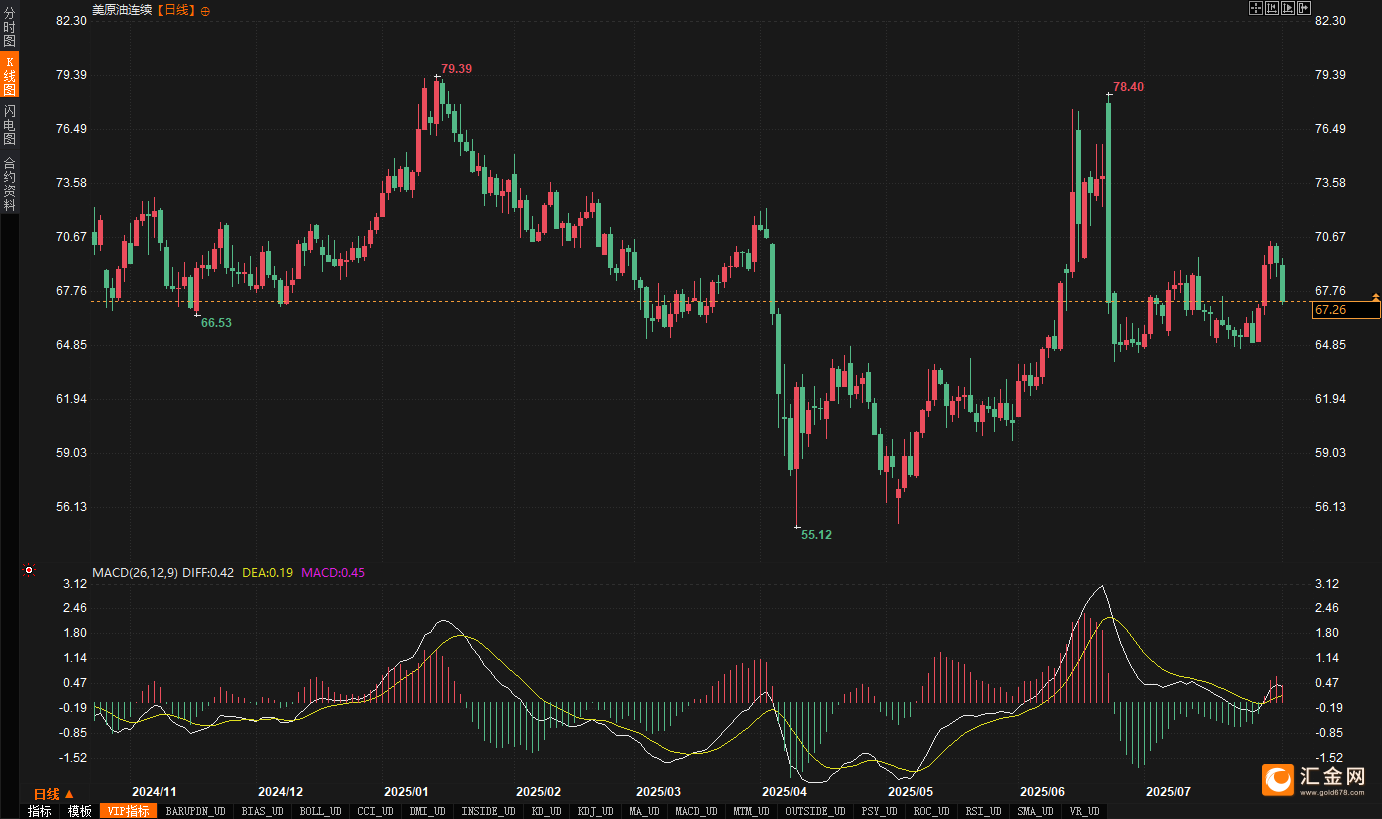Apply the INSIDE_UD indicator
Screen dimensions: 1382x819
pyautogui.click(x=488, y=811)
